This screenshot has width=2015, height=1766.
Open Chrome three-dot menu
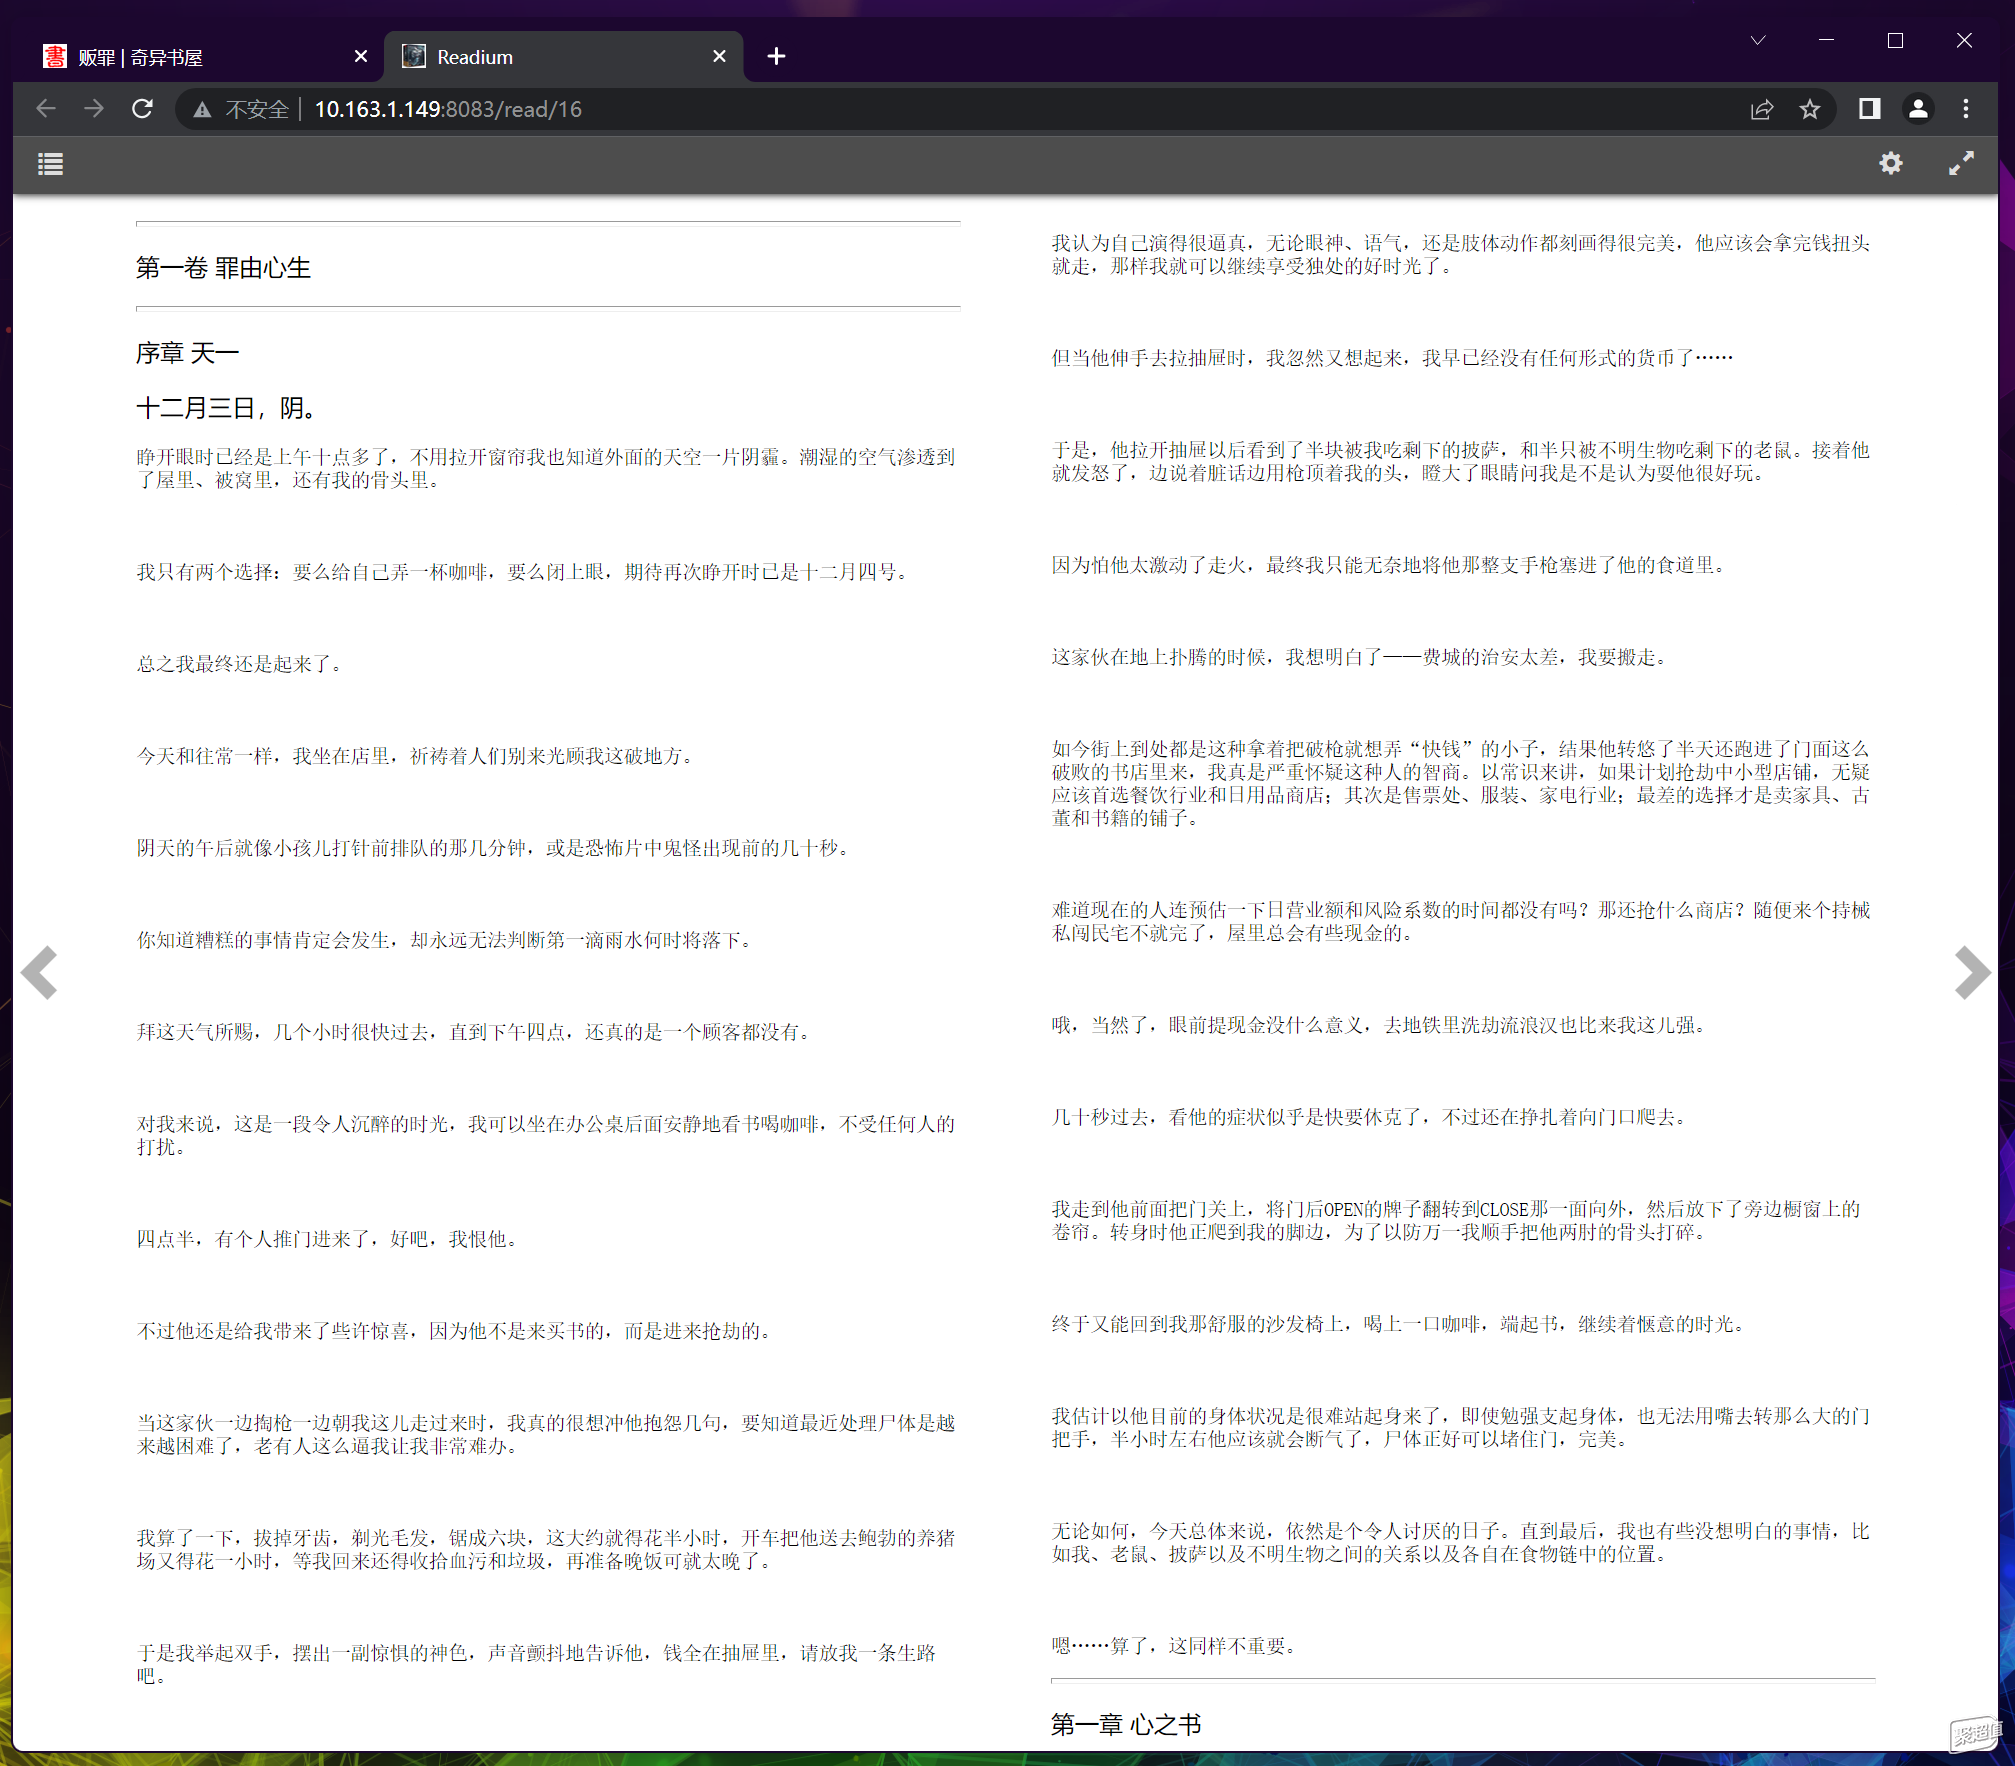(x=1965, y=109)
